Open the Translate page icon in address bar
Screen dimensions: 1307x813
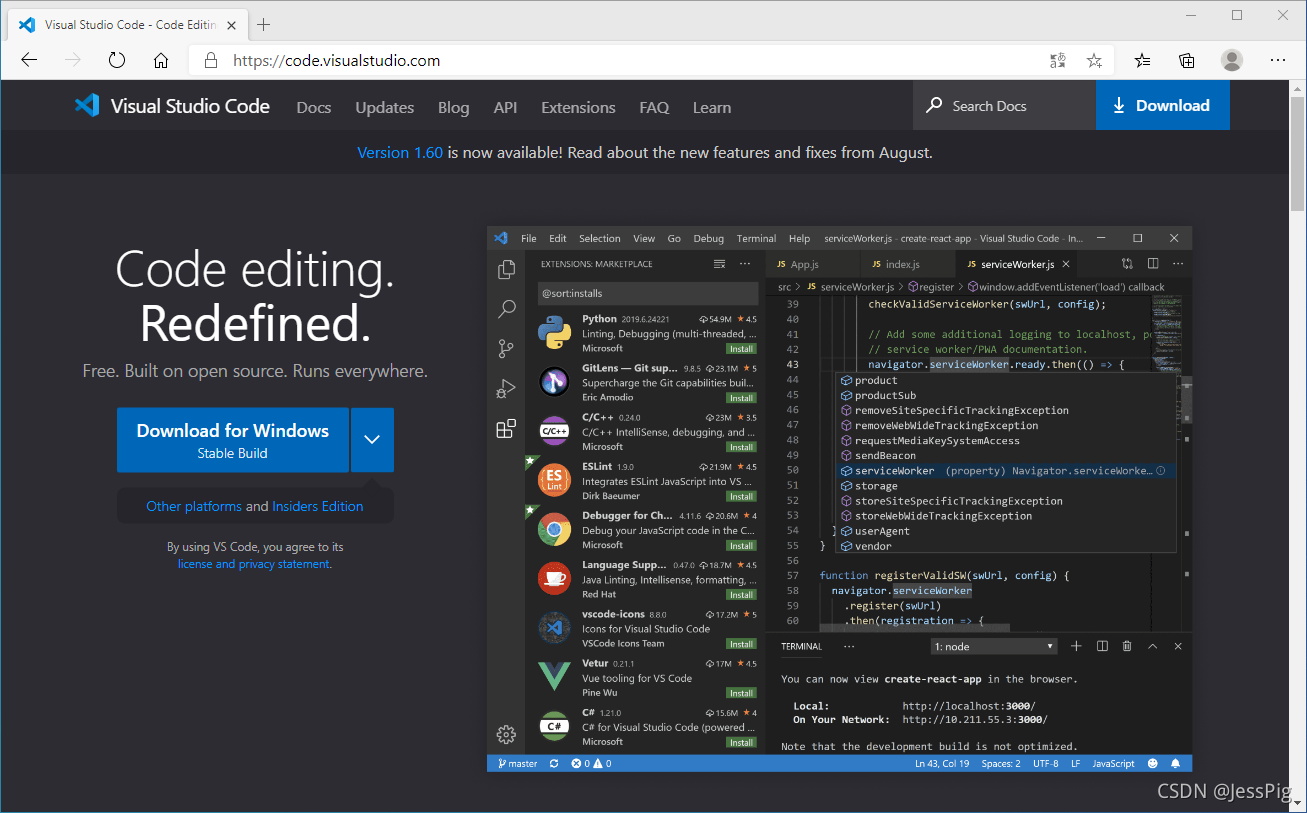coord(1058,60)
